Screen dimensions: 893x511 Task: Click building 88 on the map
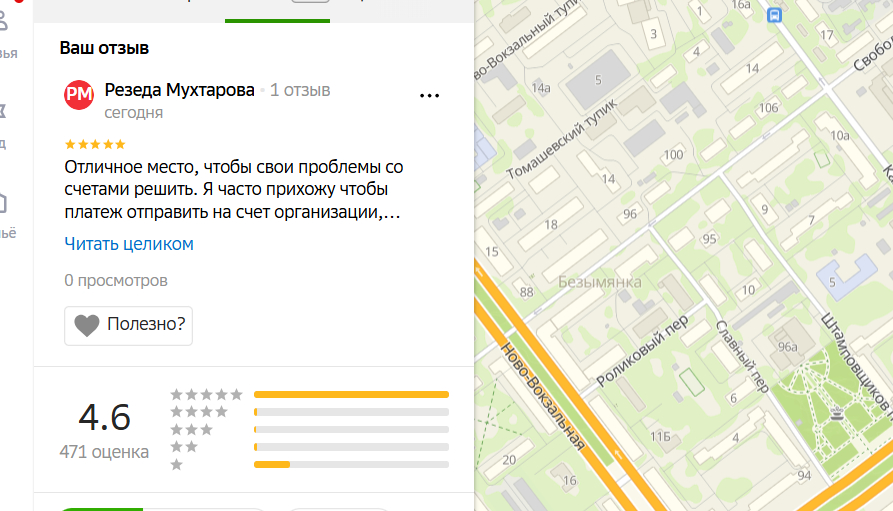(527, 292)
